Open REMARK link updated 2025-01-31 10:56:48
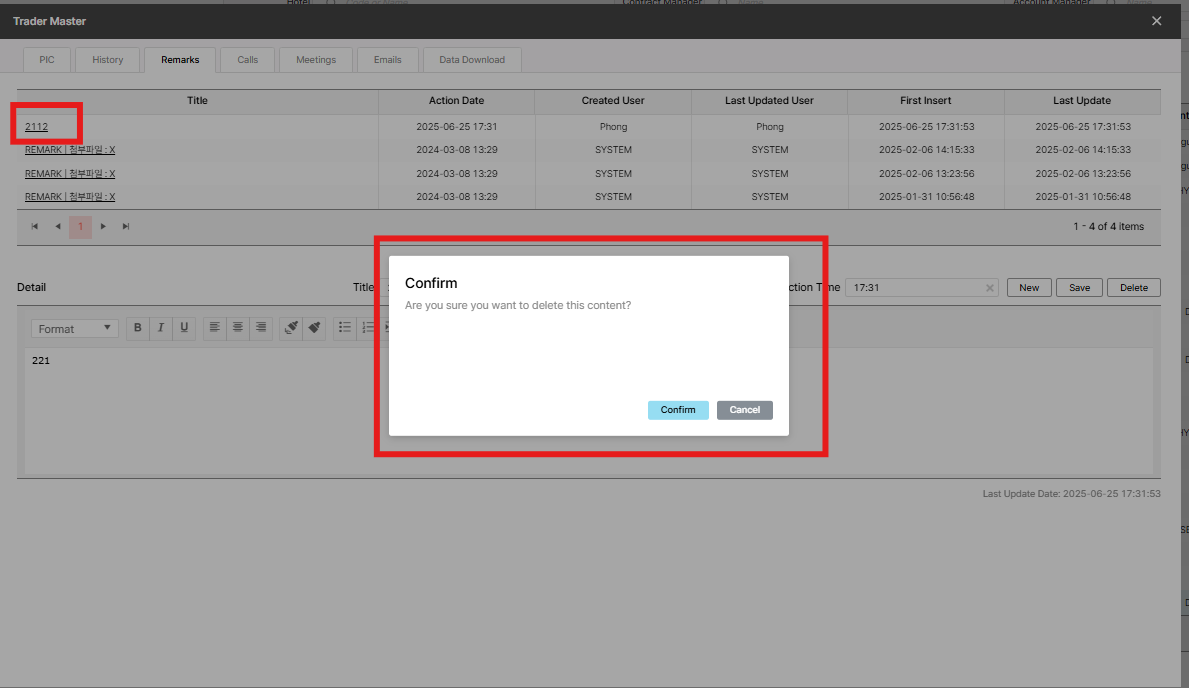This screenshot has width=1189, height=688. tap(70, 196)
